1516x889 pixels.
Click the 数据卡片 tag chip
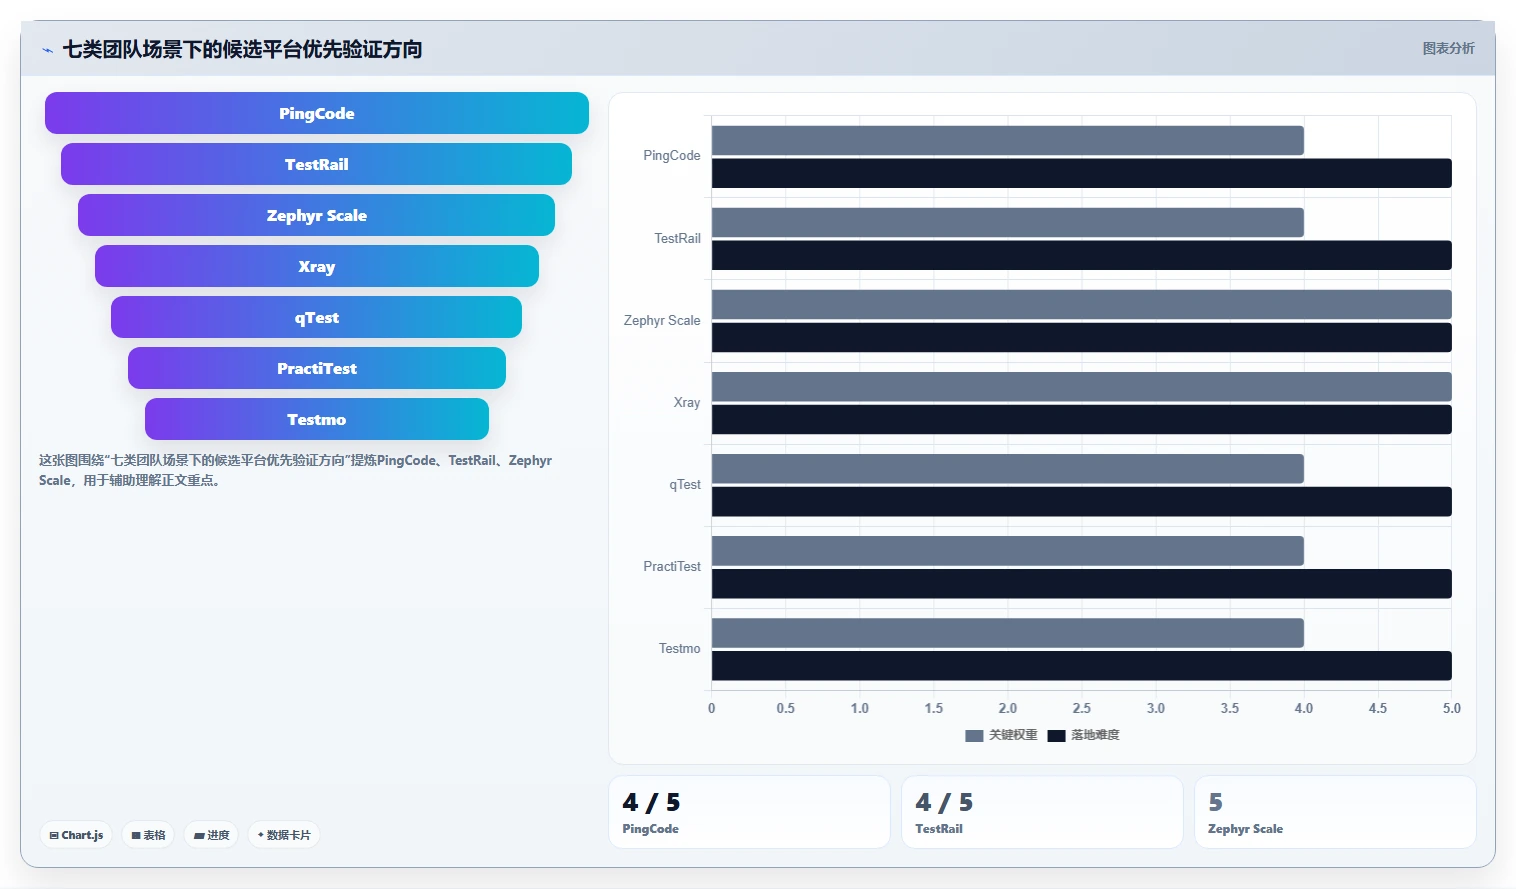coord(284,835)
